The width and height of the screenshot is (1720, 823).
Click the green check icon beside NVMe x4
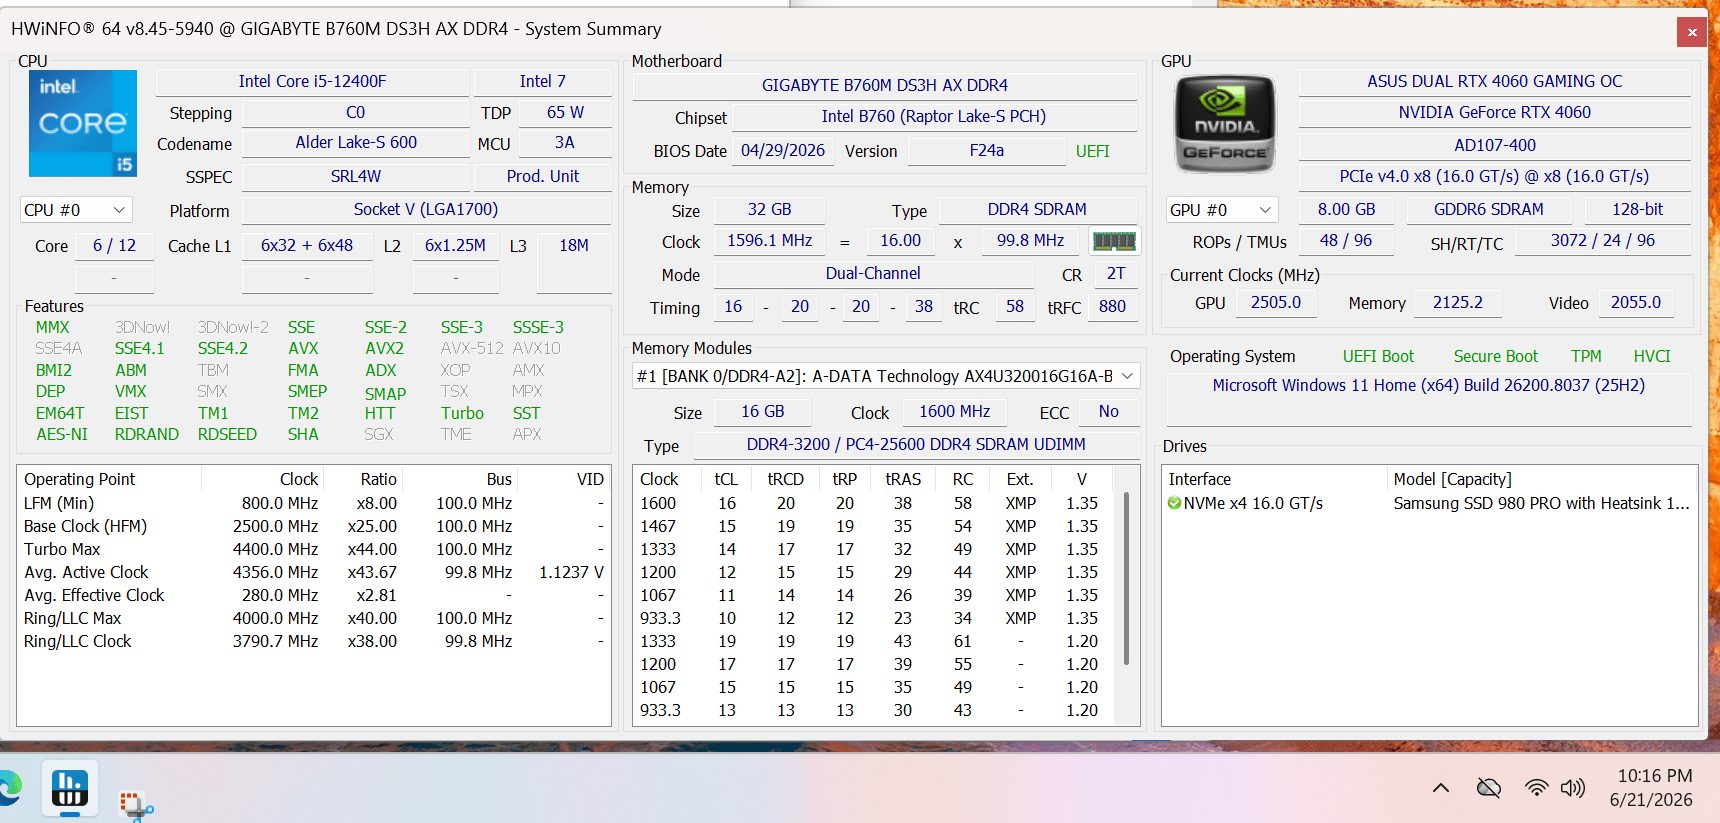coord(1174,503)
